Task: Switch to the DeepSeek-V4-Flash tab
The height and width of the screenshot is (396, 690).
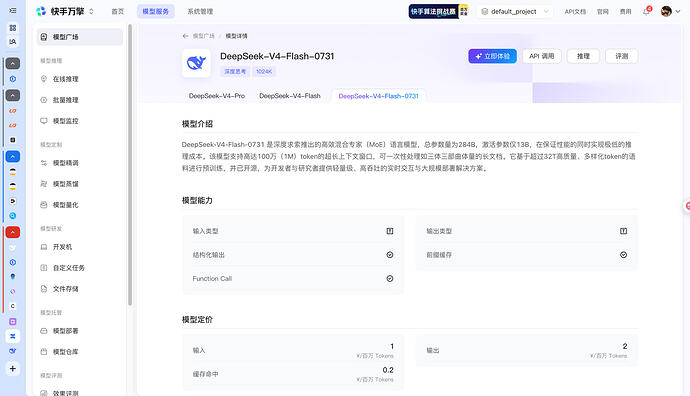Action: [290, 95]
